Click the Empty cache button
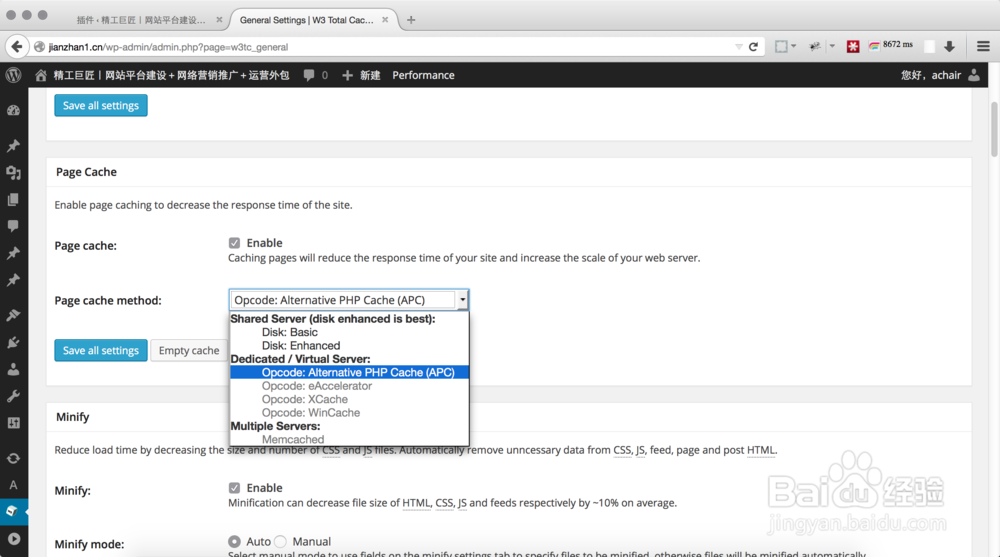The image size is (1000, 557). tap(189, 351)
